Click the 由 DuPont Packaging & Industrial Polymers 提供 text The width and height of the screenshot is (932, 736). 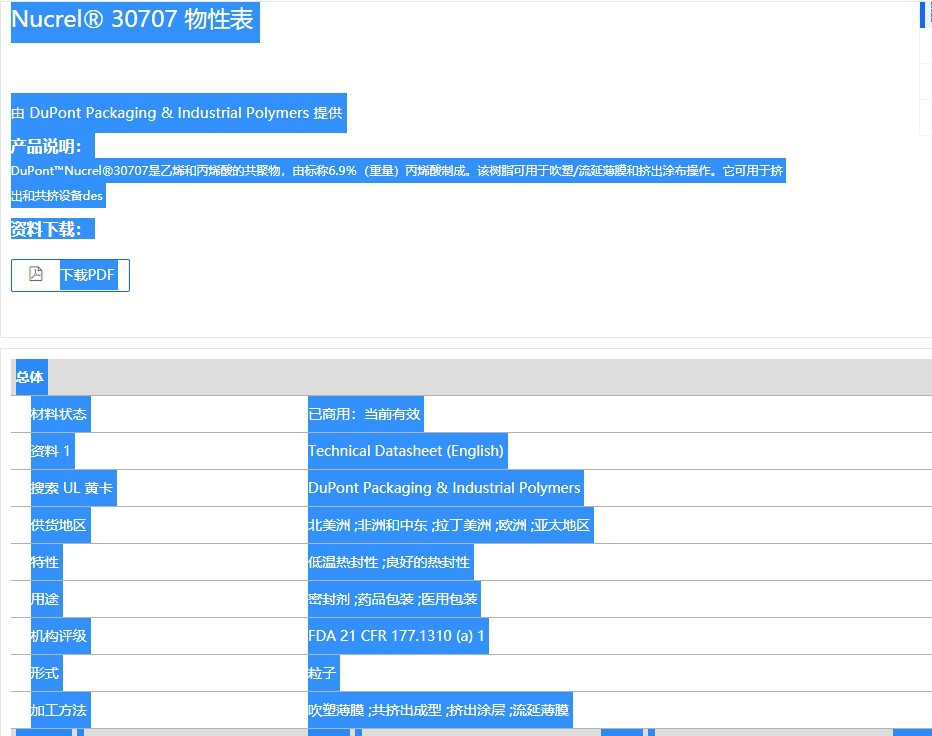(177, 113)
